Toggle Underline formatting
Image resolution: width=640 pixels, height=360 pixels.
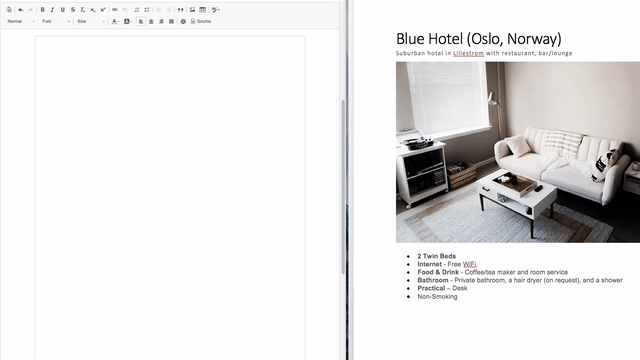pyautogui.click(x=62, y=9)
